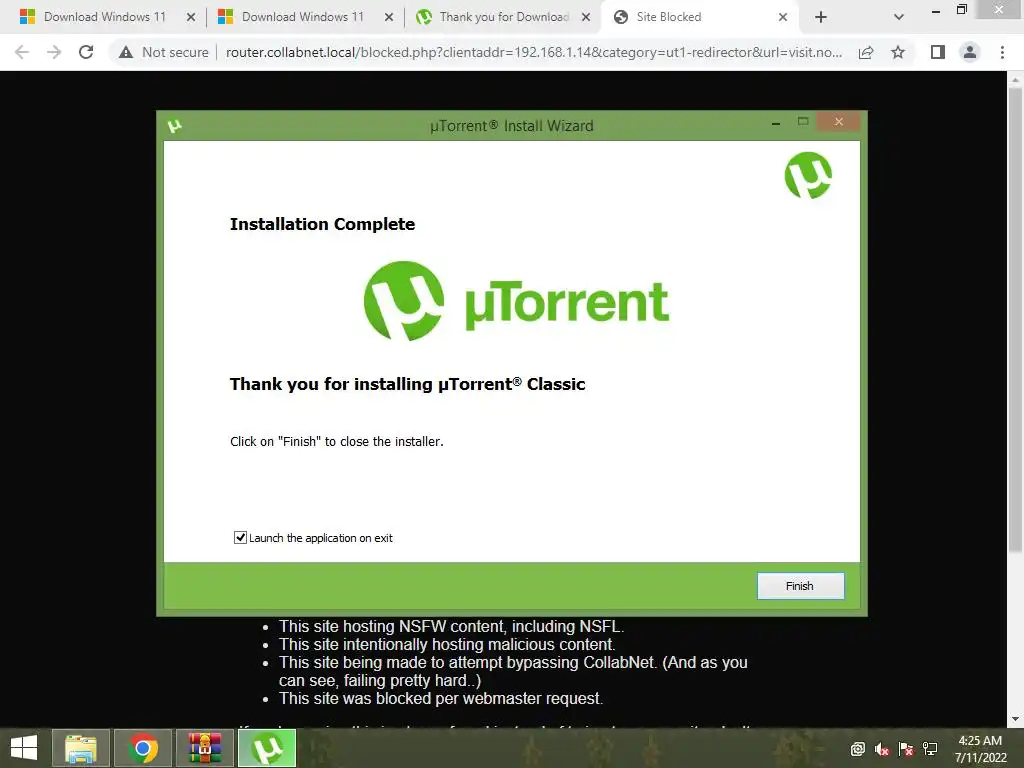Close the Site Blocked tab

(x=783, y=17)
